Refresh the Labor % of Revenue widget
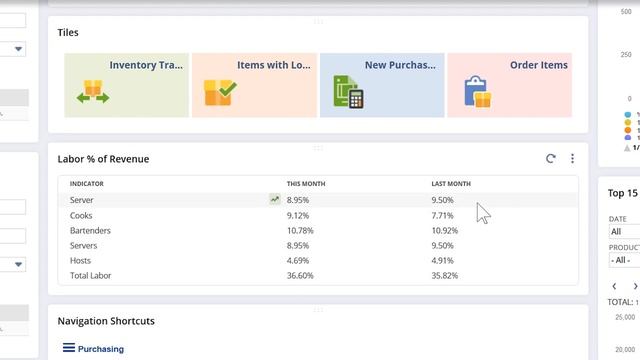The image size is (640, 360). click(551, 158)
